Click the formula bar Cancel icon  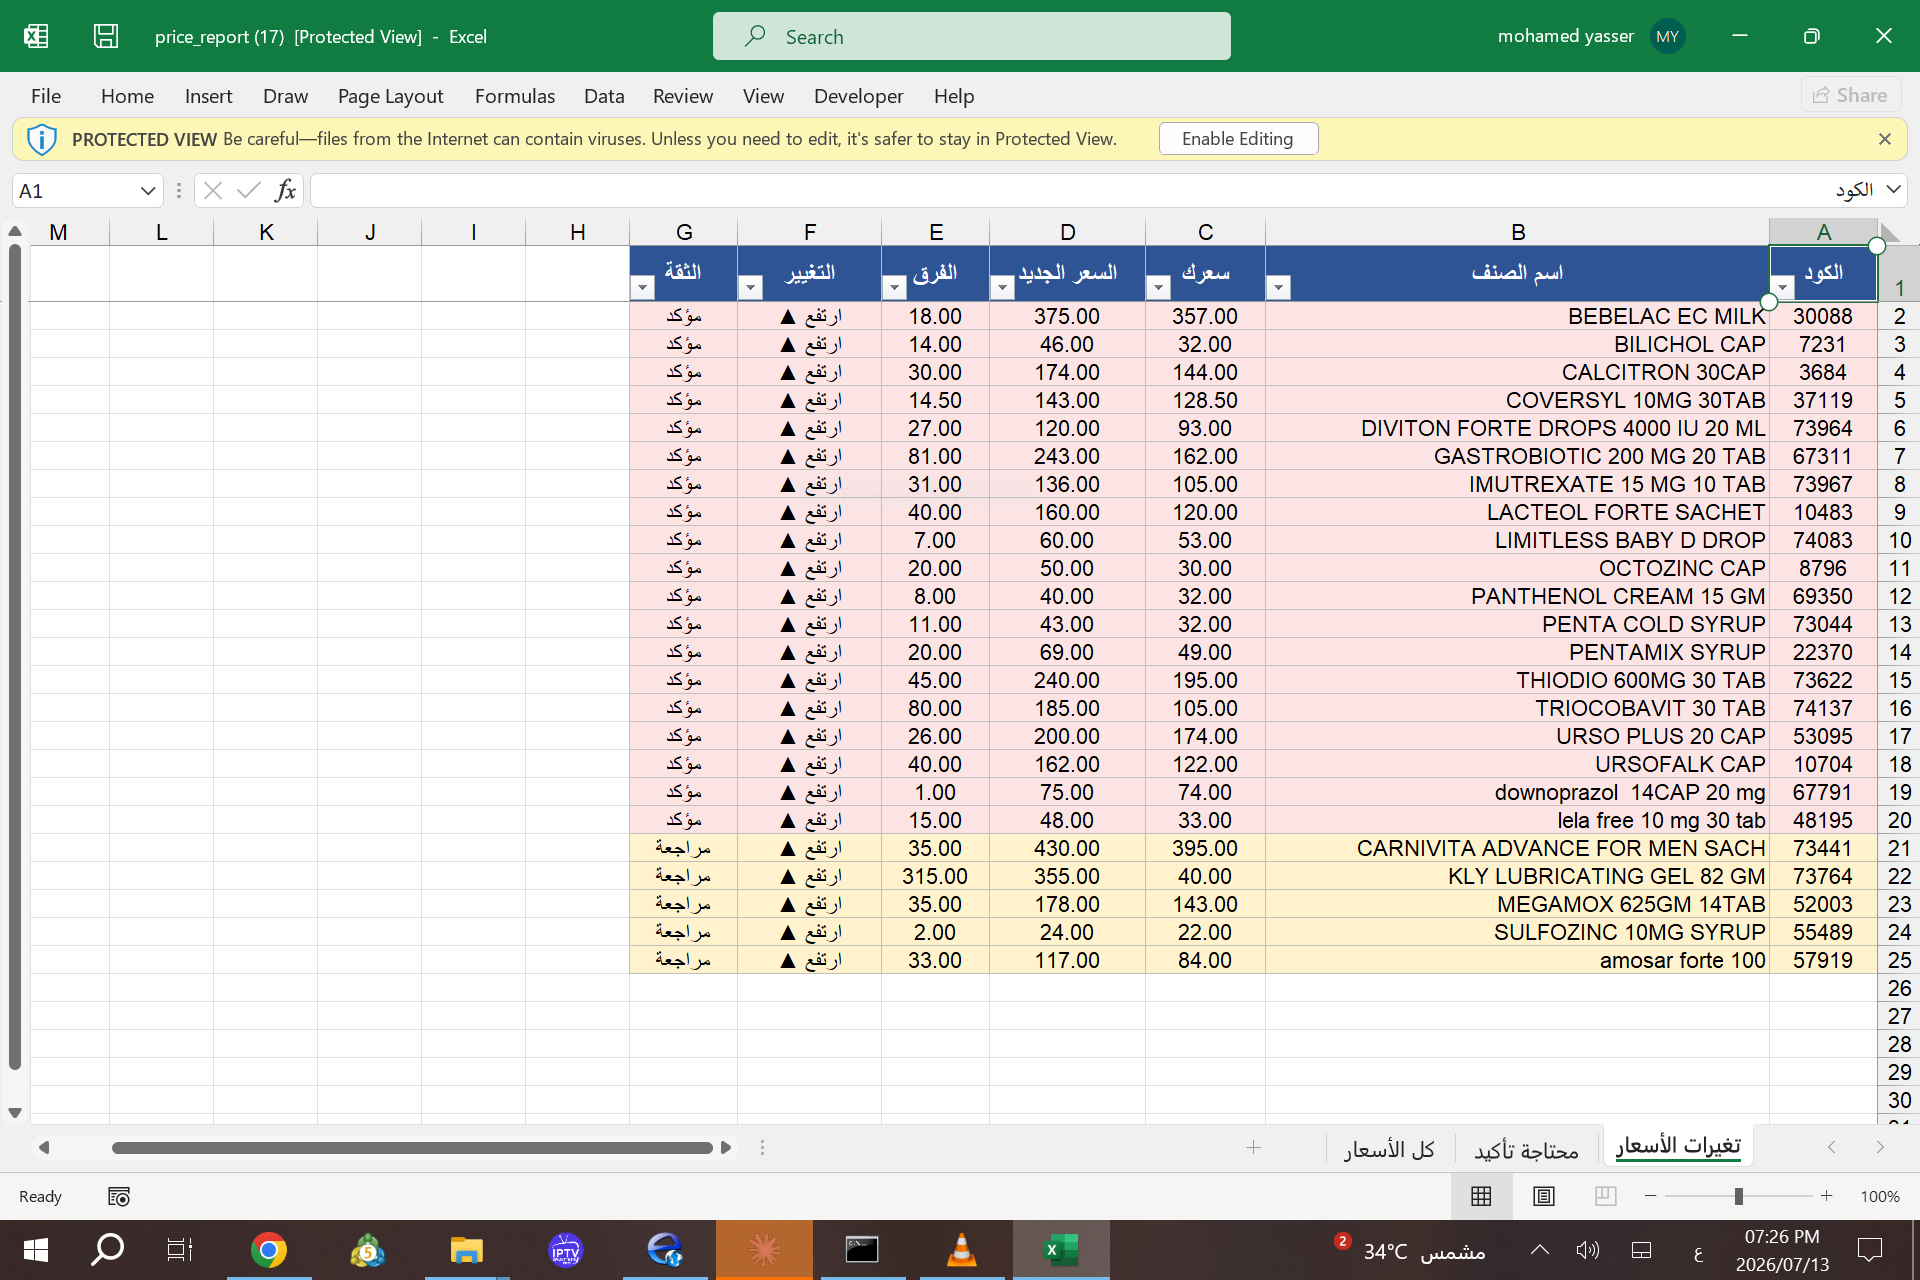coord(212,190)
